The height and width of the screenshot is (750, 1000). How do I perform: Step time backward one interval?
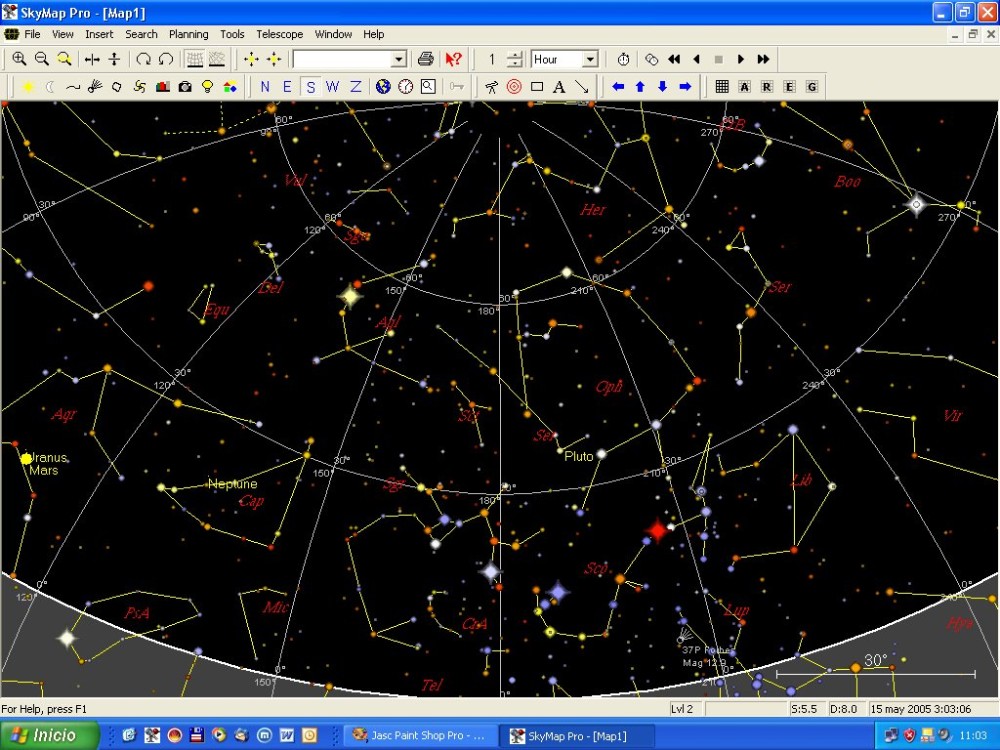(696, 59)
